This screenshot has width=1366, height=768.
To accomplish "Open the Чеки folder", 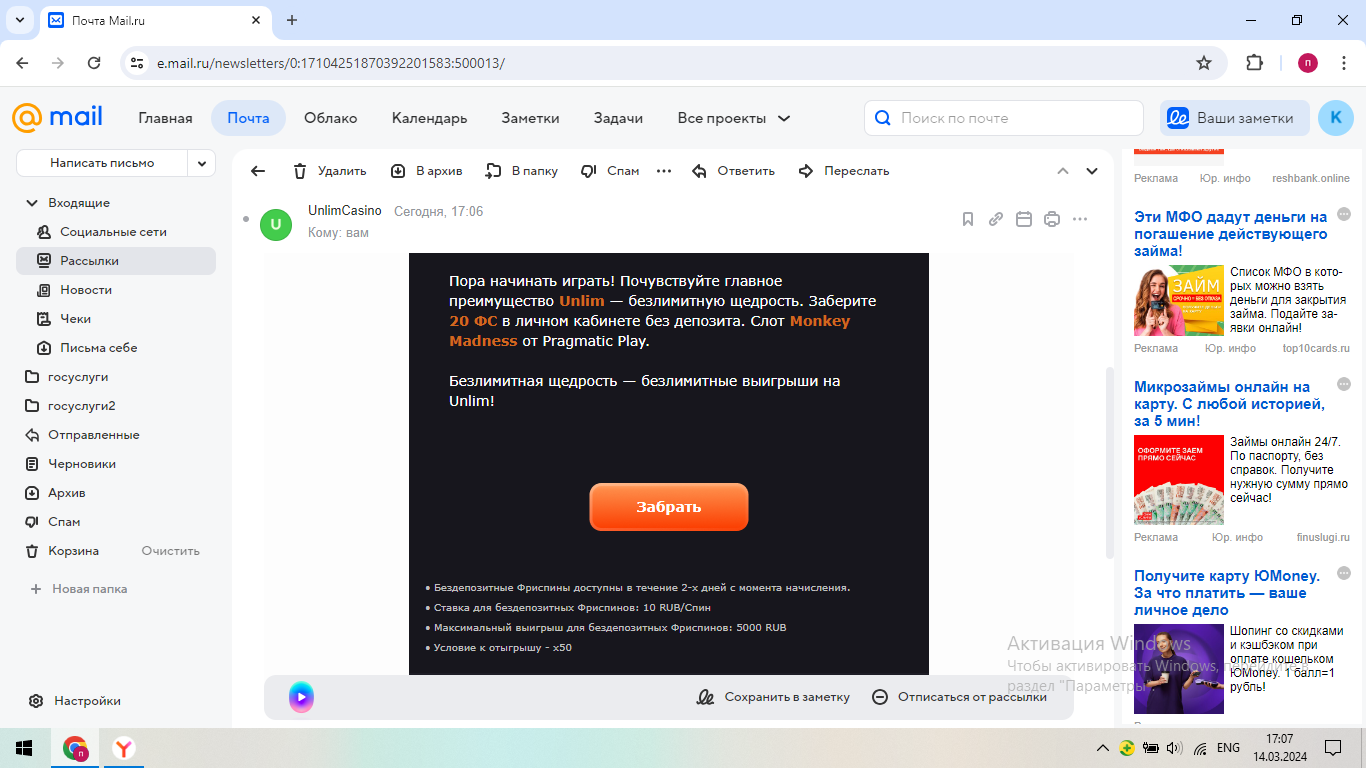I will 116,319.
